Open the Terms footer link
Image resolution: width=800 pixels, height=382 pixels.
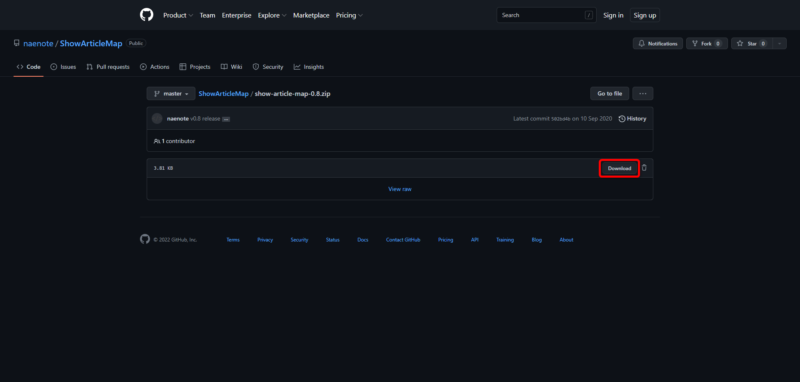233,240
